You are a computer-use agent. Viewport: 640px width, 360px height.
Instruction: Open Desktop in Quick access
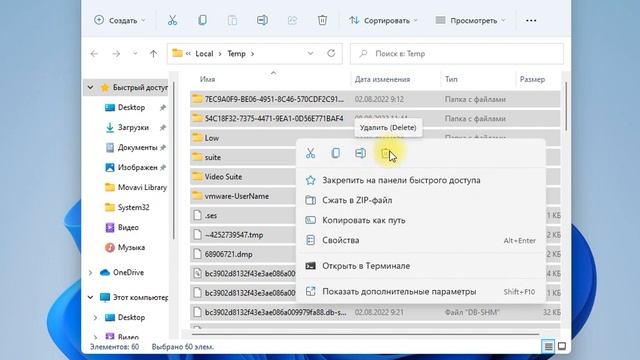(131, 107)
